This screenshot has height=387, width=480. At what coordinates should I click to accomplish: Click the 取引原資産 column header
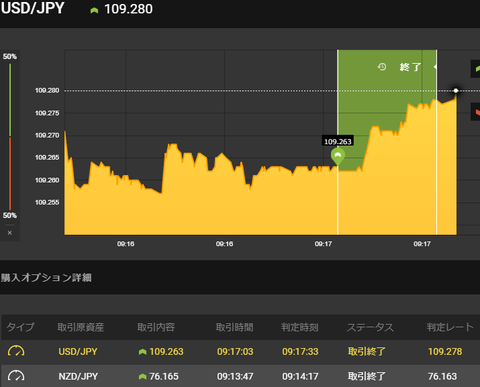(81, 327)
